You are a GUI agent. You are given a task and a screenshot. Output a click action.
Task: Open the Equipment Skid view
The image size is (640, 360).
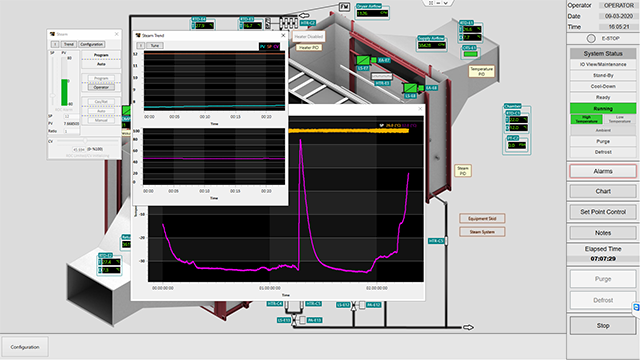pos(482,218)
